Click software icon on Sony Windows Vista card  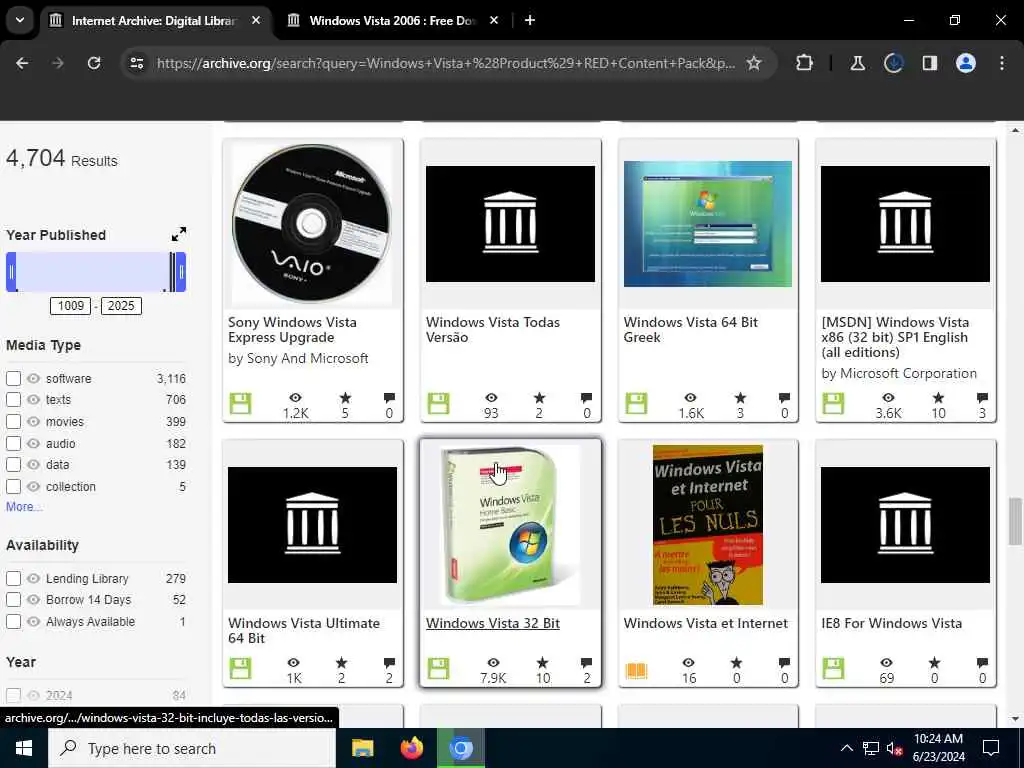pyautogui.click(x=240, y=403)
